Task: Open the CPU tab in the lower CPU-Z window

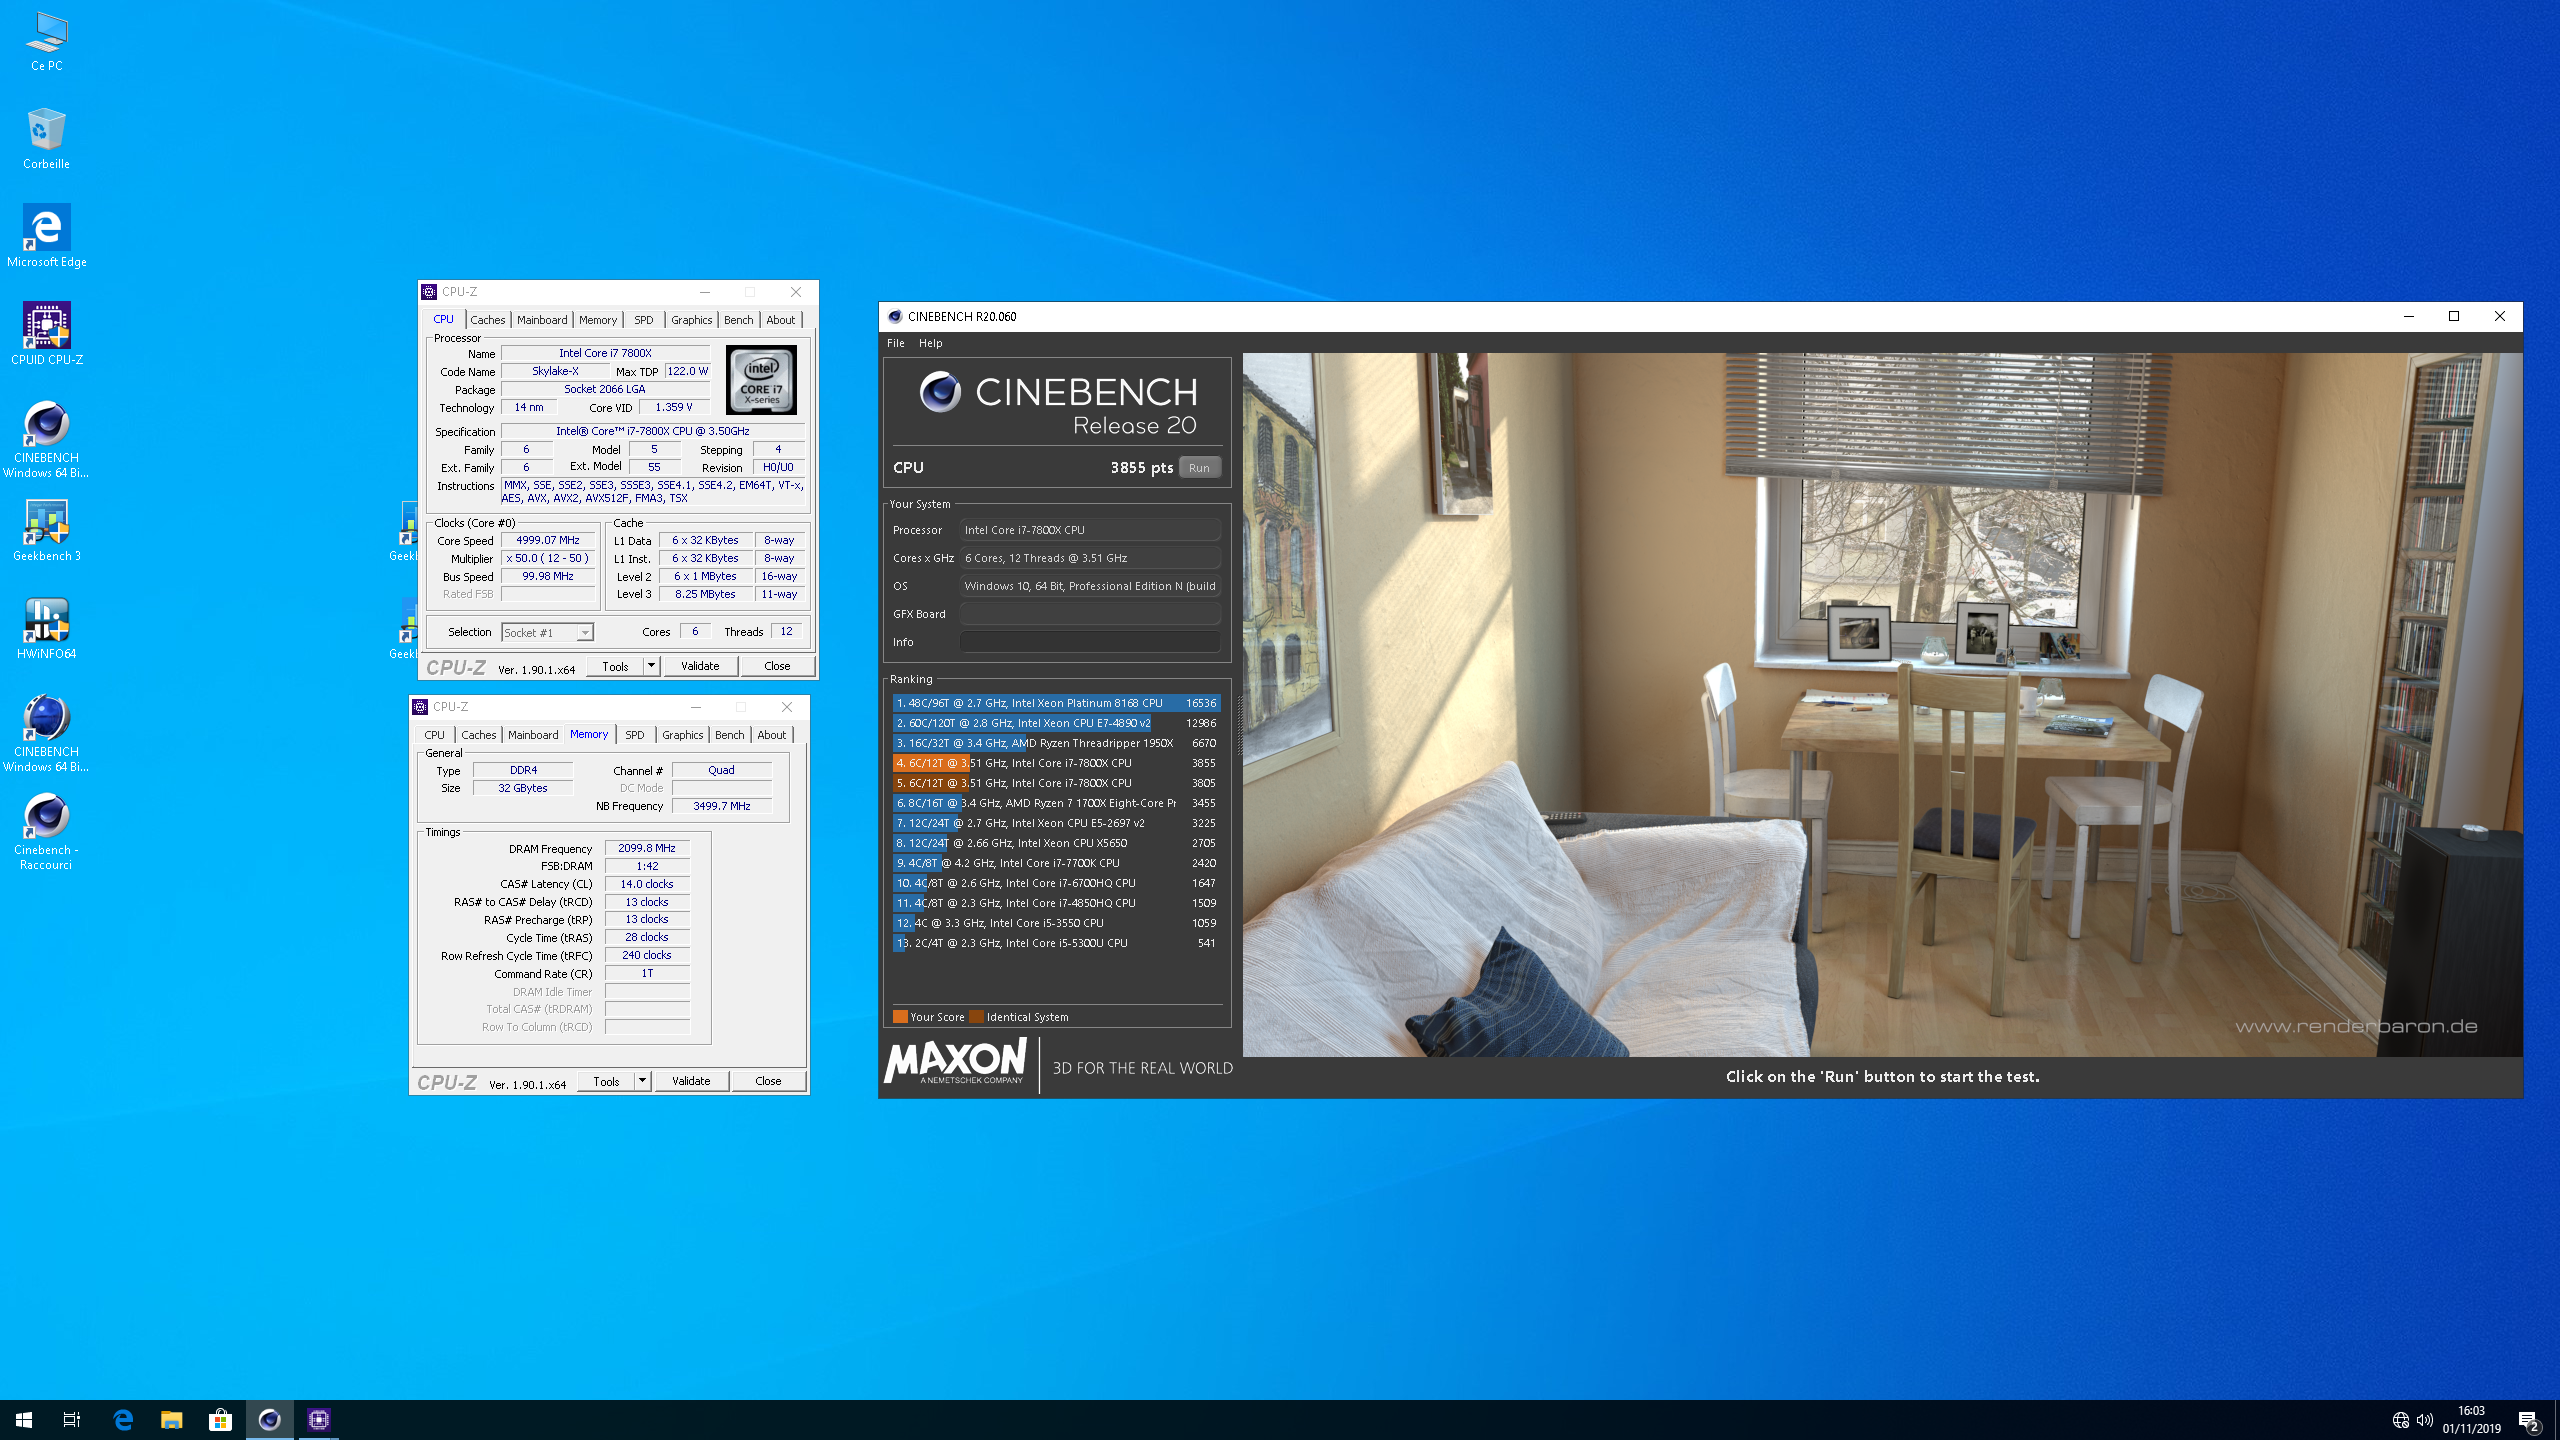Action: click(x=434, y=735)
